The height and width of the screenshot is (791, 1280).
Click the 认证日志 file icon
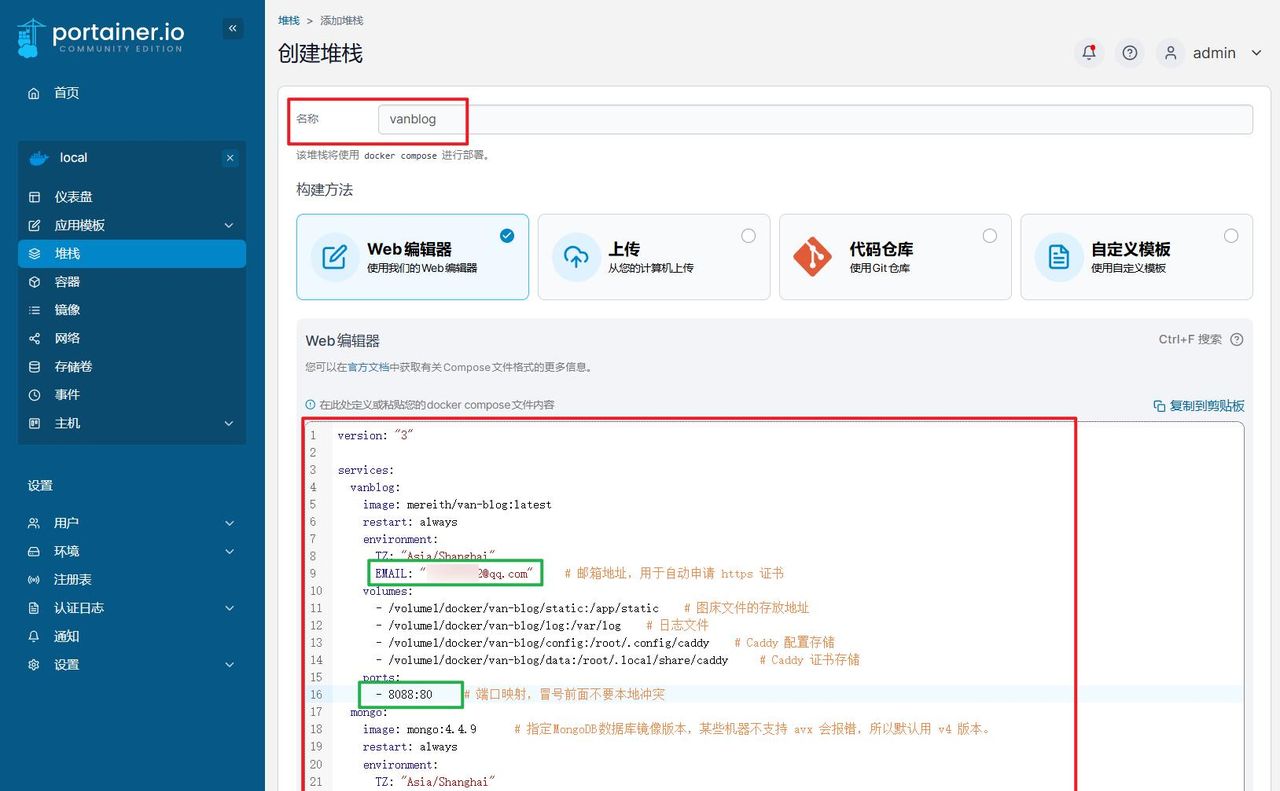[x=35, y=608]
